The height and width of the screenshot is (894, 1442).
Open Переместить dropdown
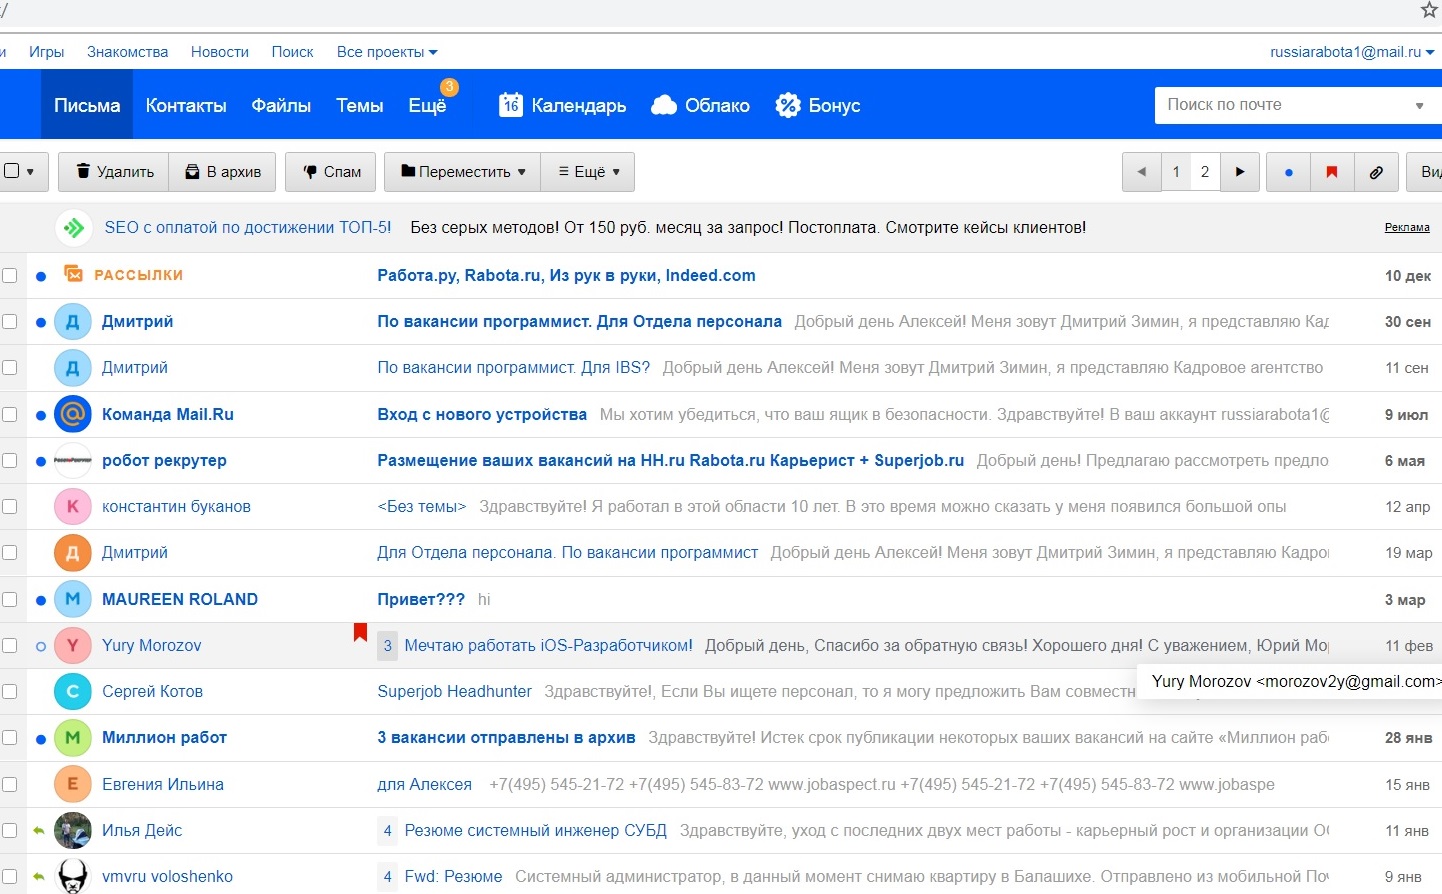click(462, 172)
